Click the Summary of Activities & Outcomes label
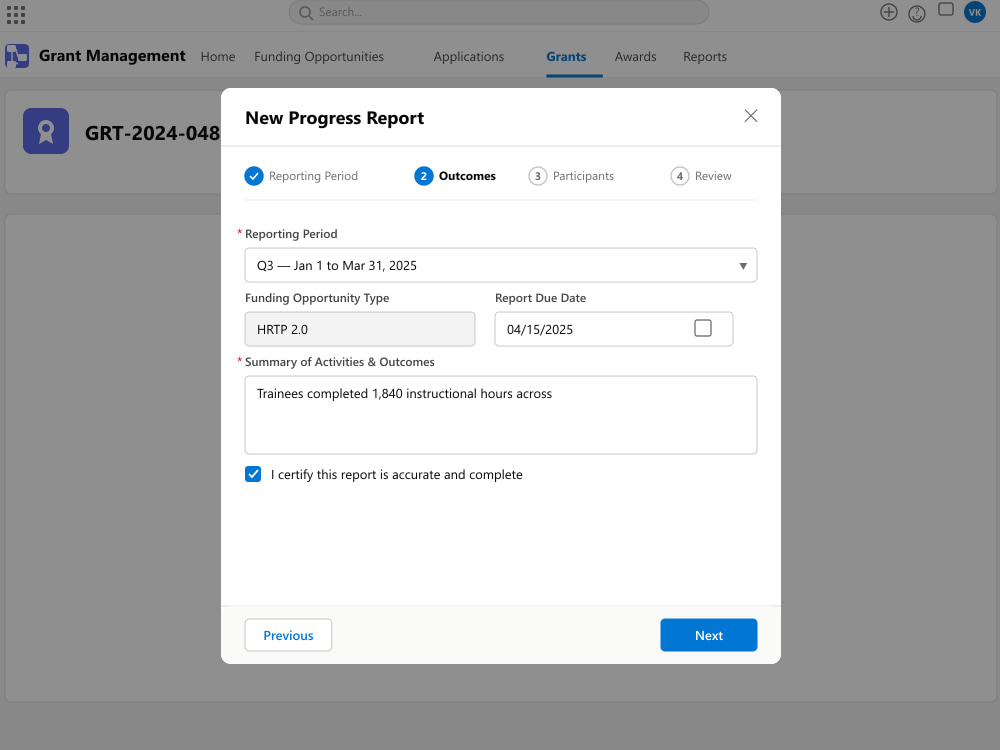 [340, 362]
